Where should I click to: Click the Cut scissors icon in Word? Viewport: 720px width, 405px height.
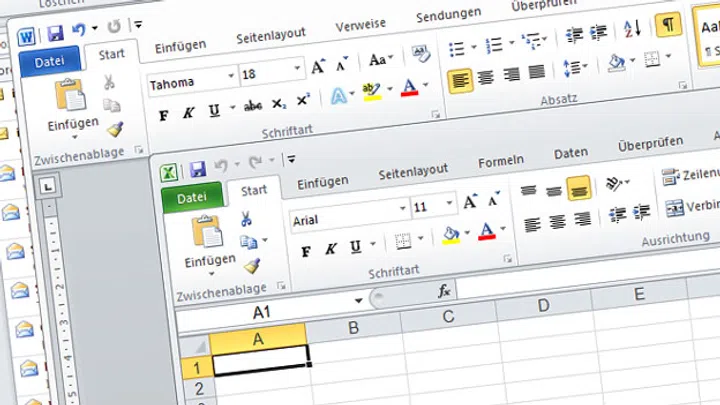tap(109, 82)
